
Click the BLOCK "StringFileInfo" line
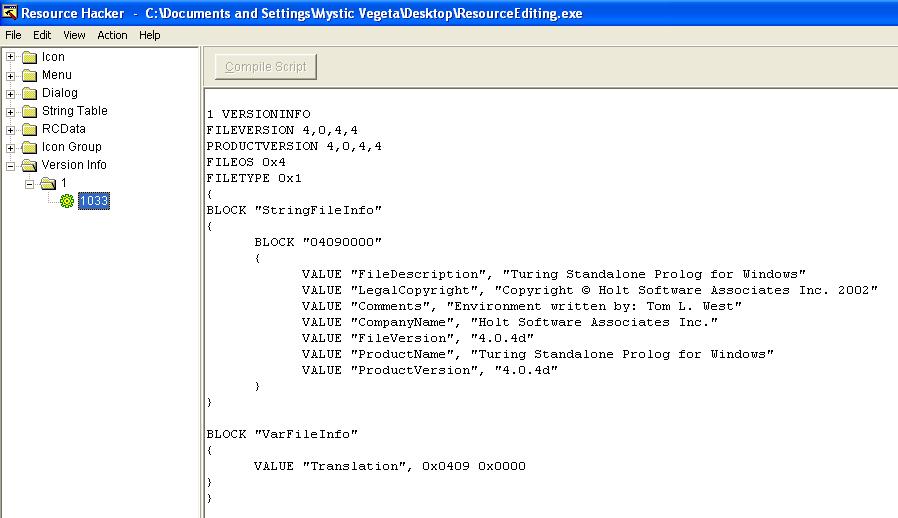pos(294,210)
